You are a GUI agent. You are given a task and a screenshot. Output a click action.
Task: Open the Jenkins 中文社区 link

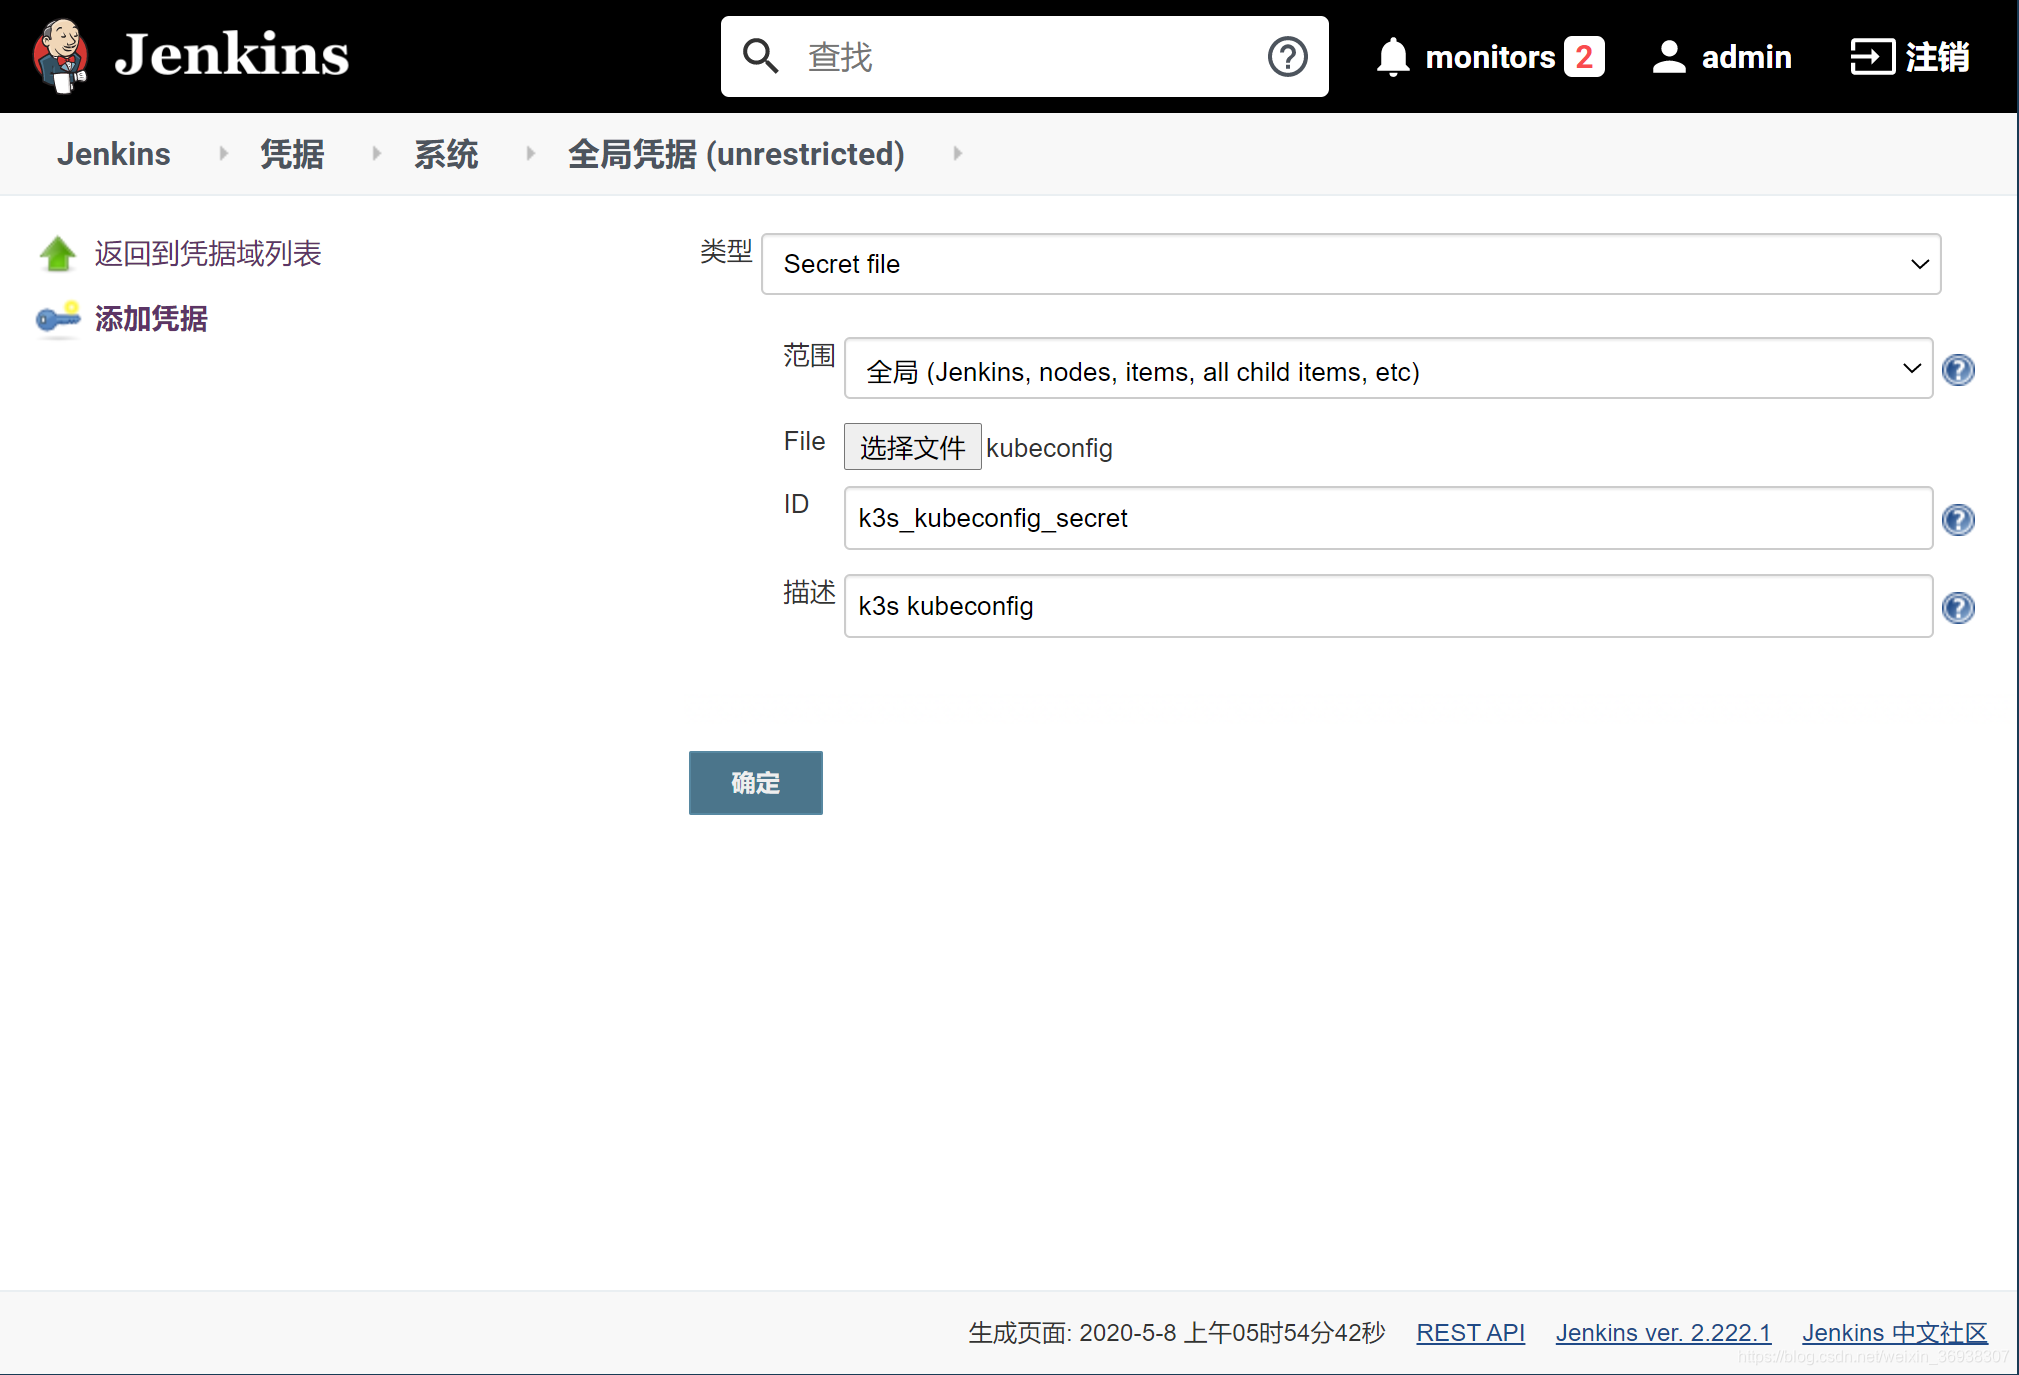click(x=1894, y=1333)
